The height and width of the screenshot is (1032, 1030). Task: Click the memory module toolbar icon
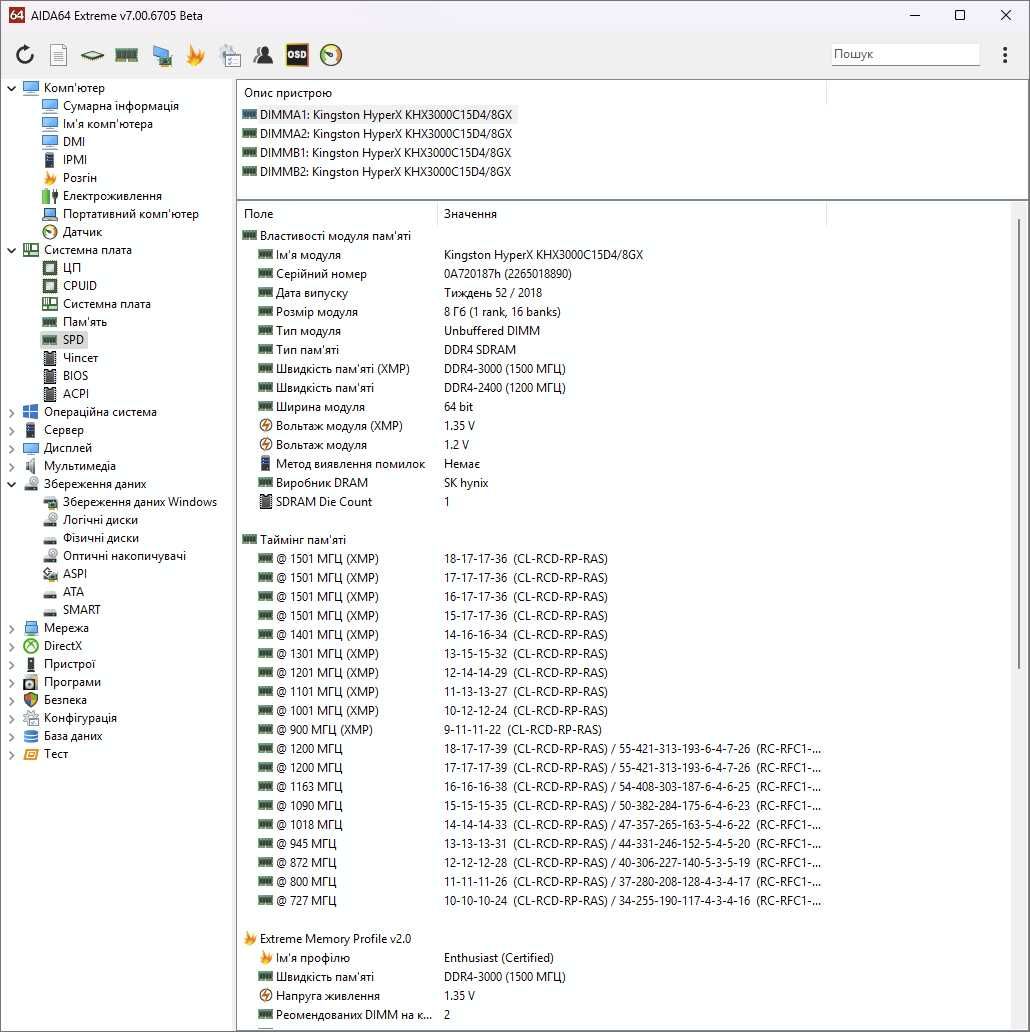point(126,55)
